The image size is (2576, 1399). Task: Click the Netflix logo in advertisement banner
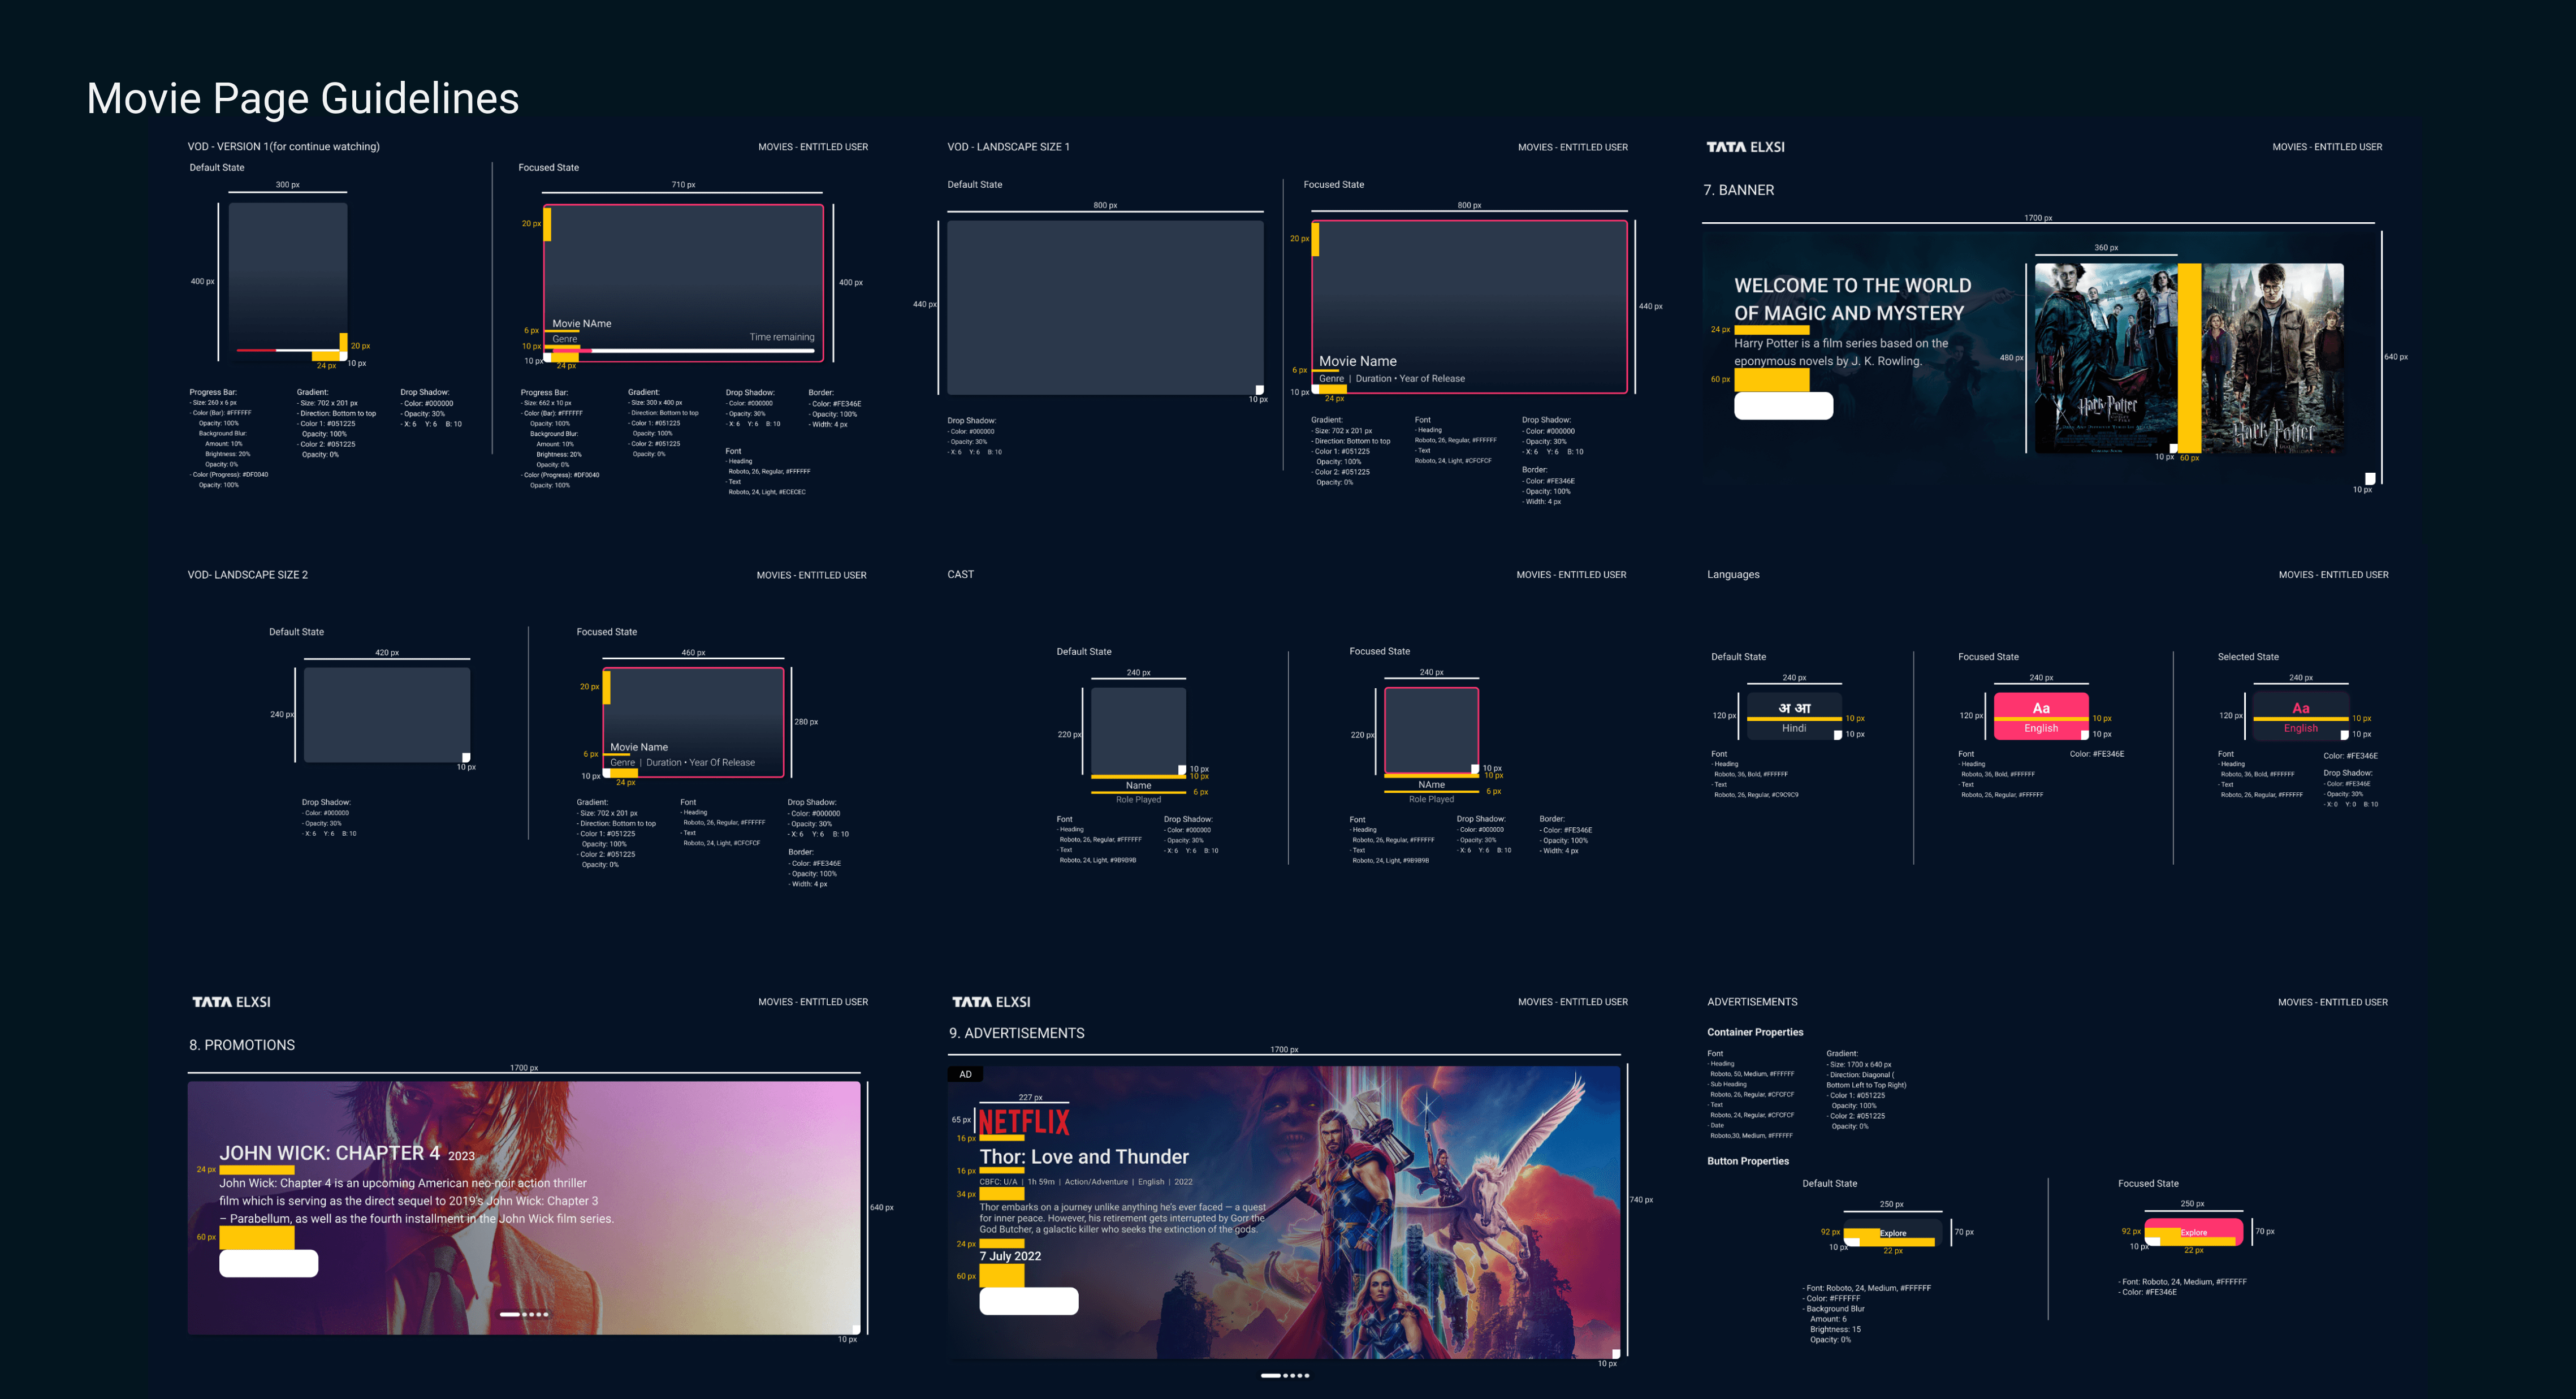pos(1024,1121)
